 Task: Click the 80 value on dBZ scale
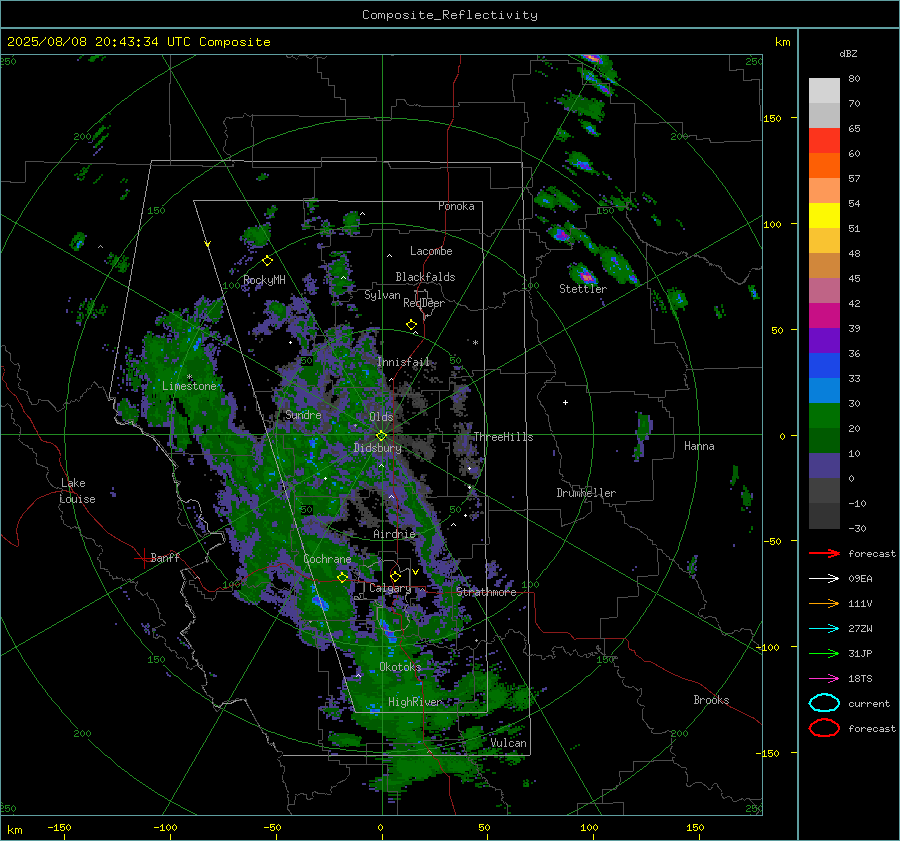click(854, 79)
